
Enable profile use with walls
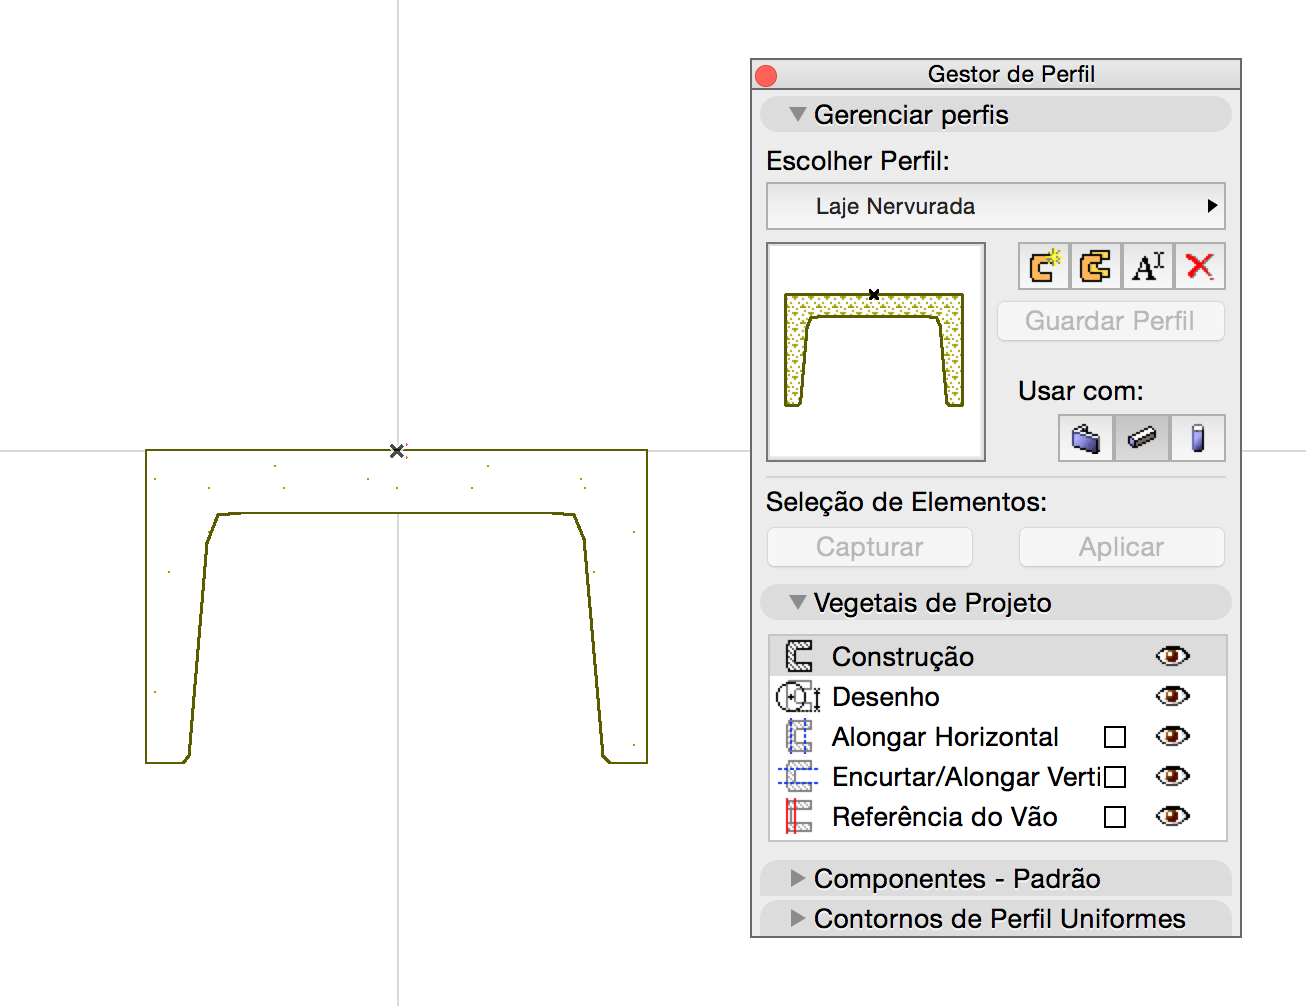point(1086,437)
